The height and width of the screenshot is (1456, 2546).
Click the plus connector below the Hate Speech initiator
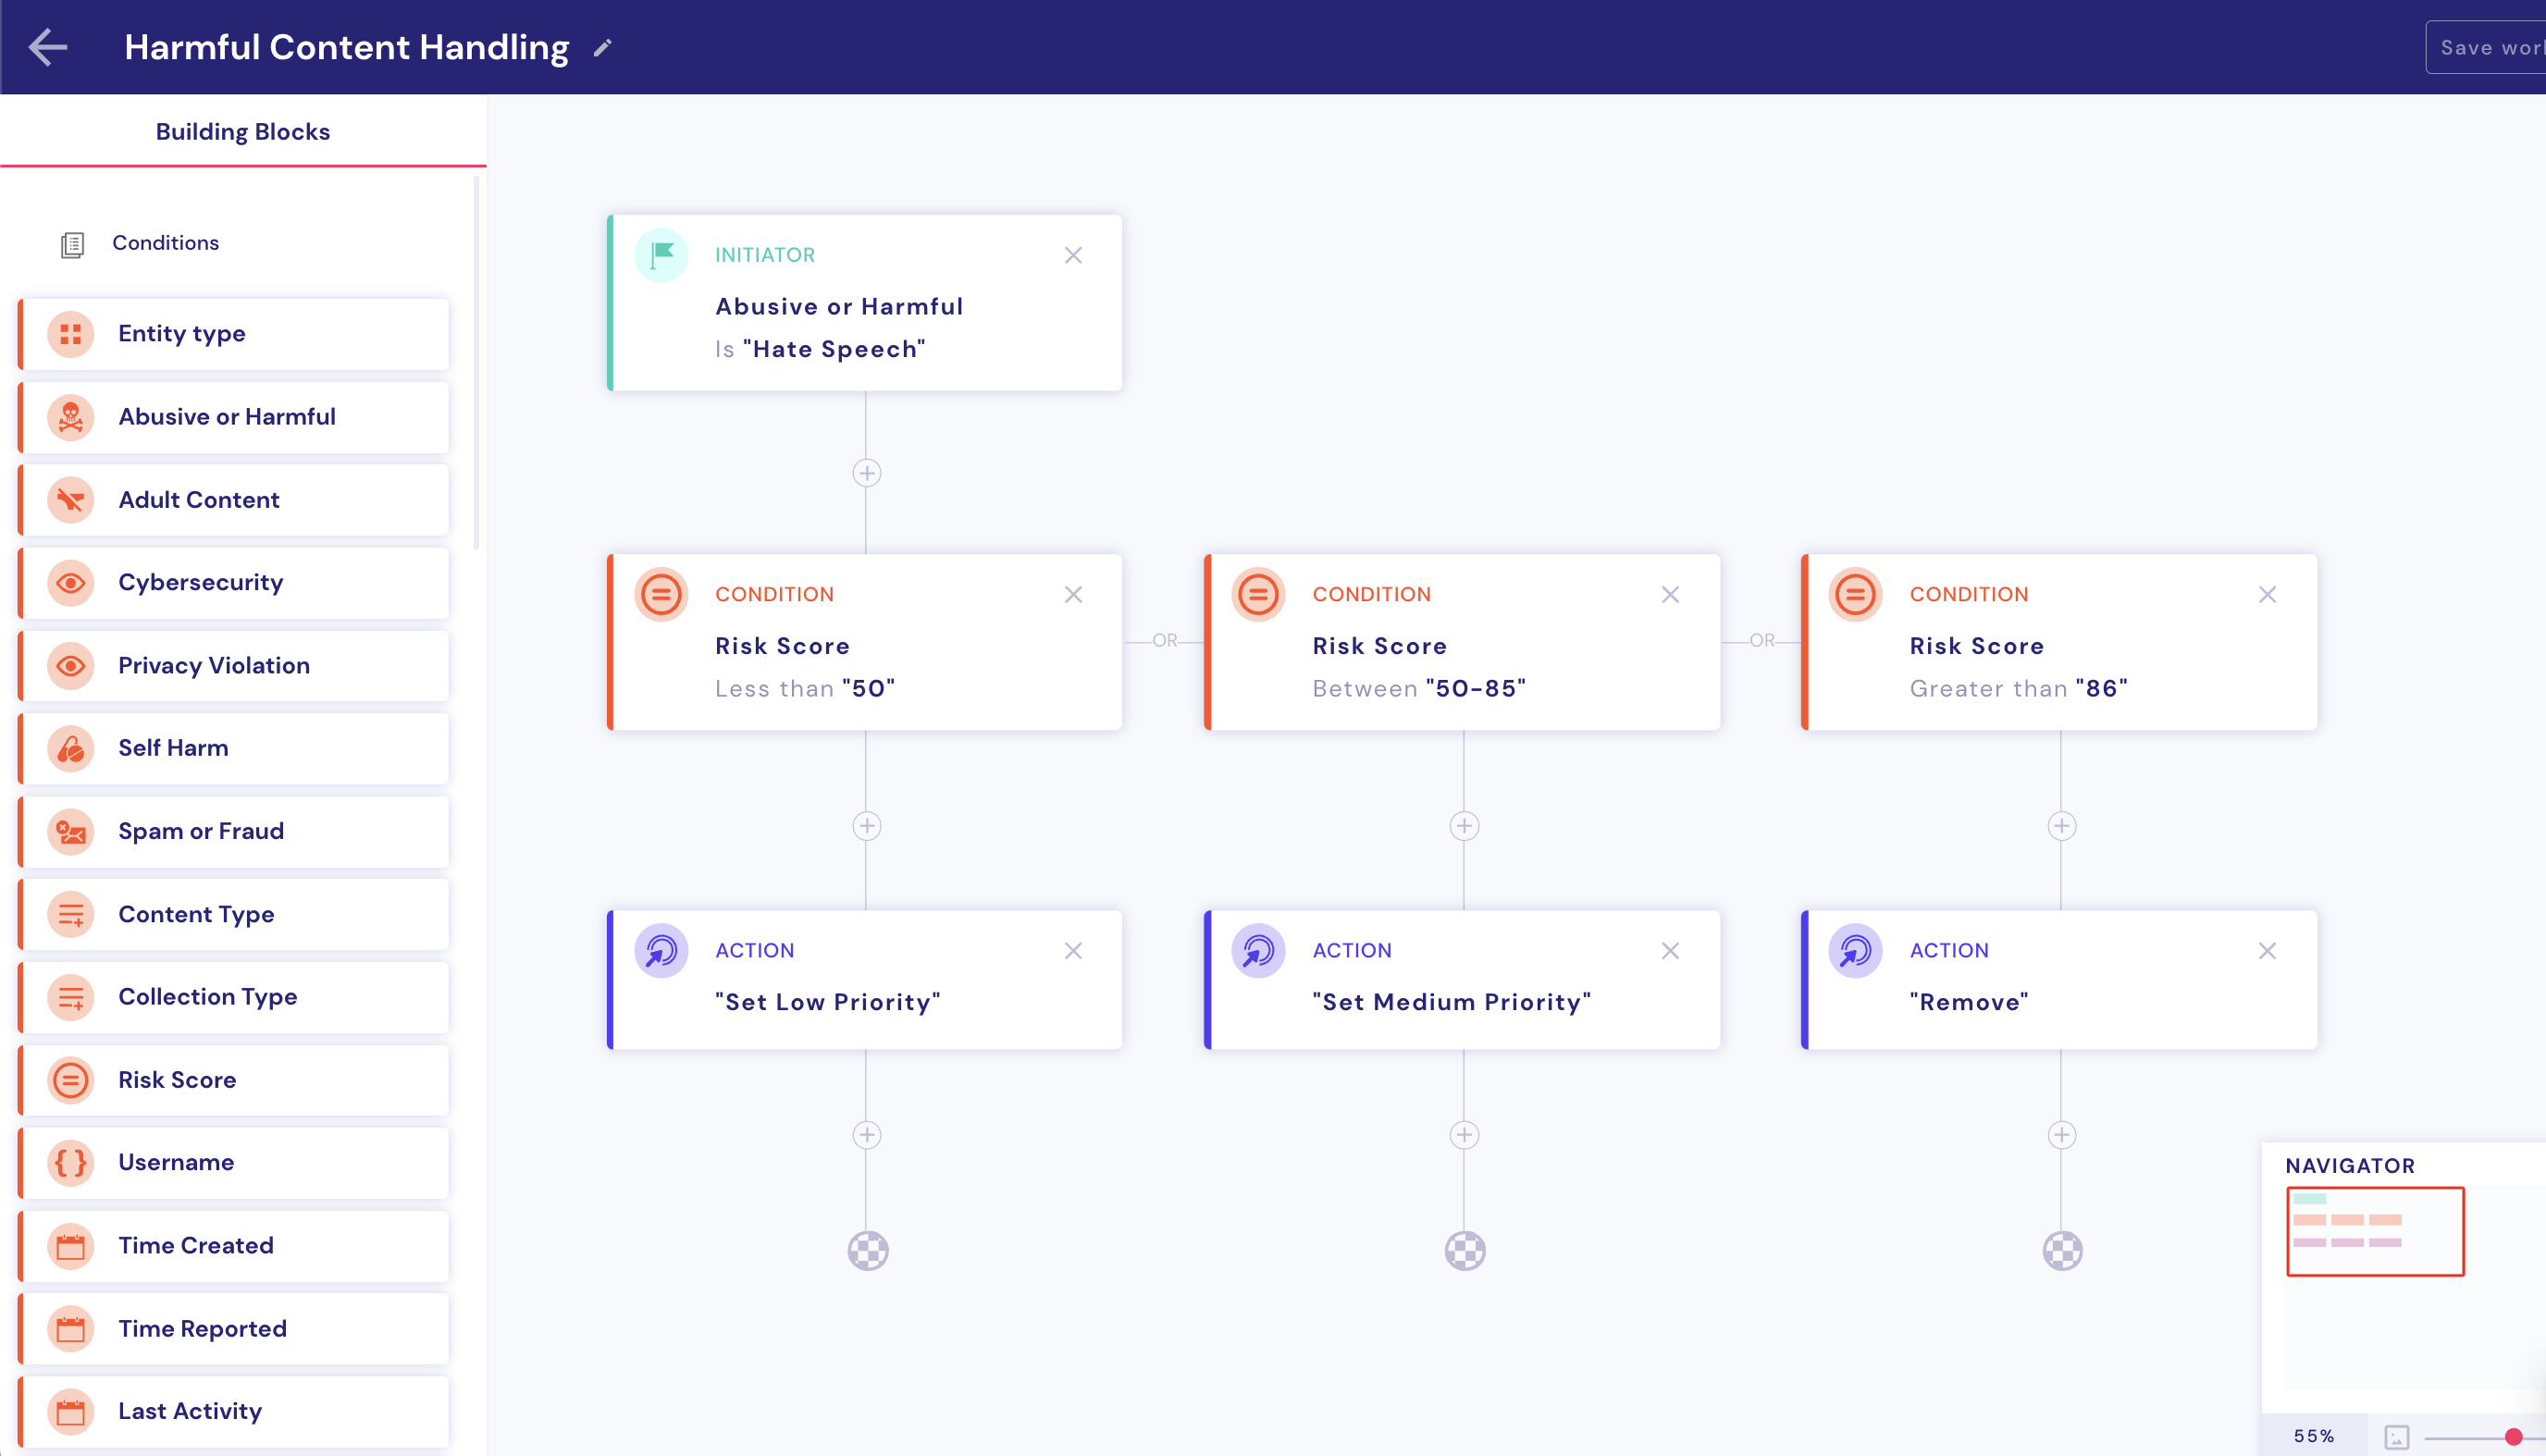tap(866, 473)
